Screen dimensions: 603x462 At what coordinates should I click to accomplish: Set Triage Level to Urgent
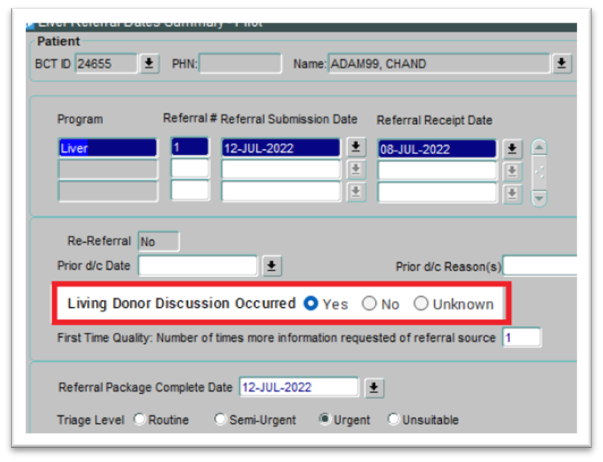coord(325,420)
